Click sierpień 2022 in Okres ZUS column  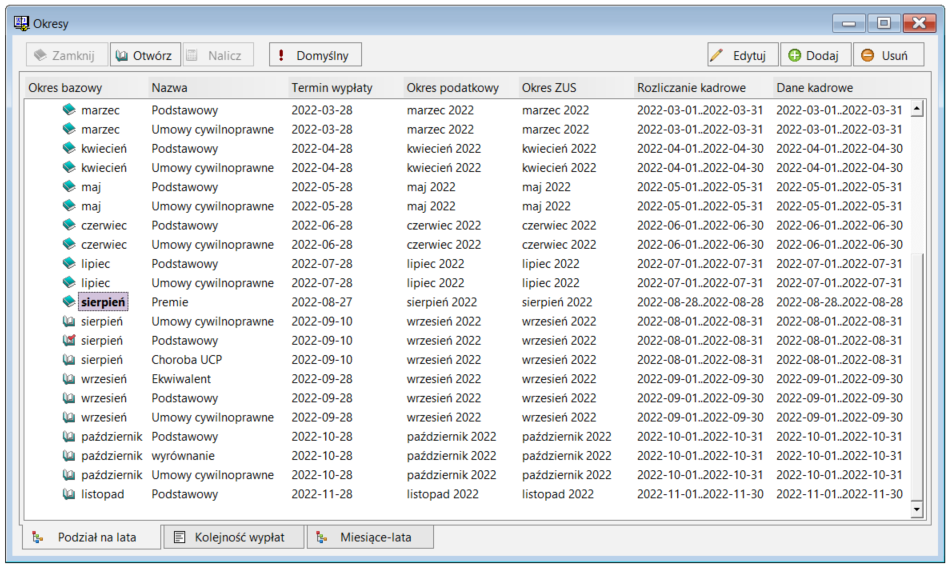coord(557,302)
